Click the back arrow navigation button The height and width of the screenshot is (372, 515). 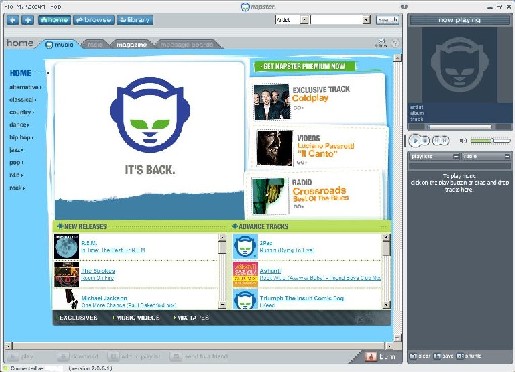click(13, 20)
